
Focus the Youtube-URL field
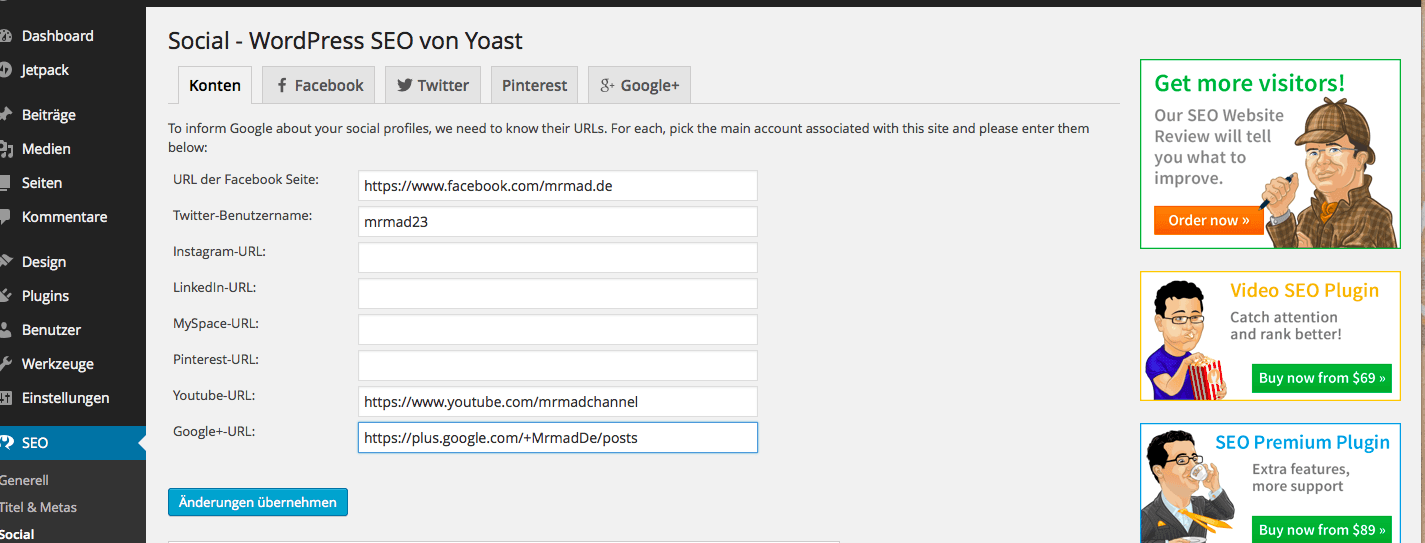(x=558, y=402)
